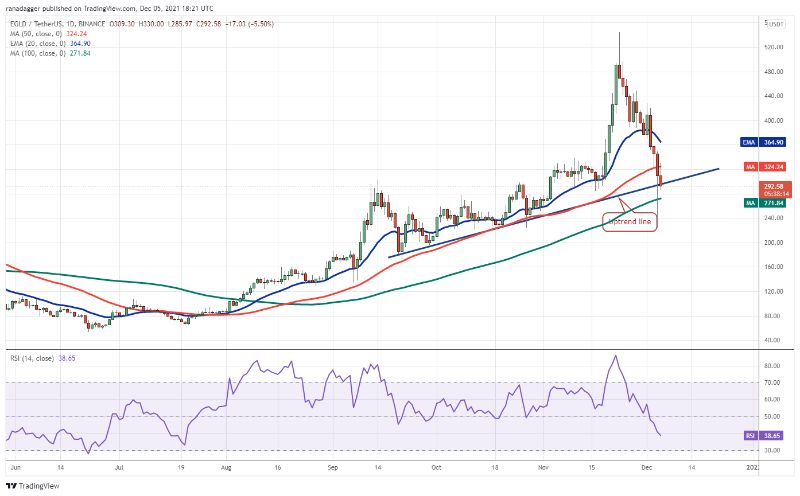The width and height of the screenshot is (800, 496).
Task: Click the TradingView logo icon
Action: [12, 486]
